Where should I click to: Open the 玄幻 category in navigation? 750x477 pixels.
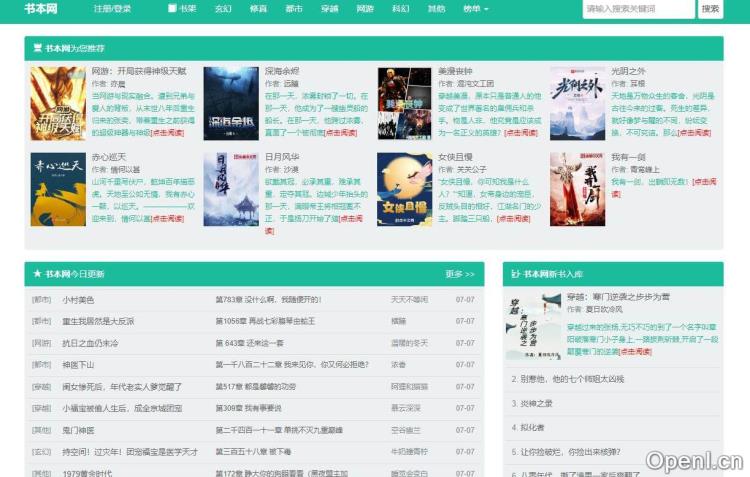222,9
